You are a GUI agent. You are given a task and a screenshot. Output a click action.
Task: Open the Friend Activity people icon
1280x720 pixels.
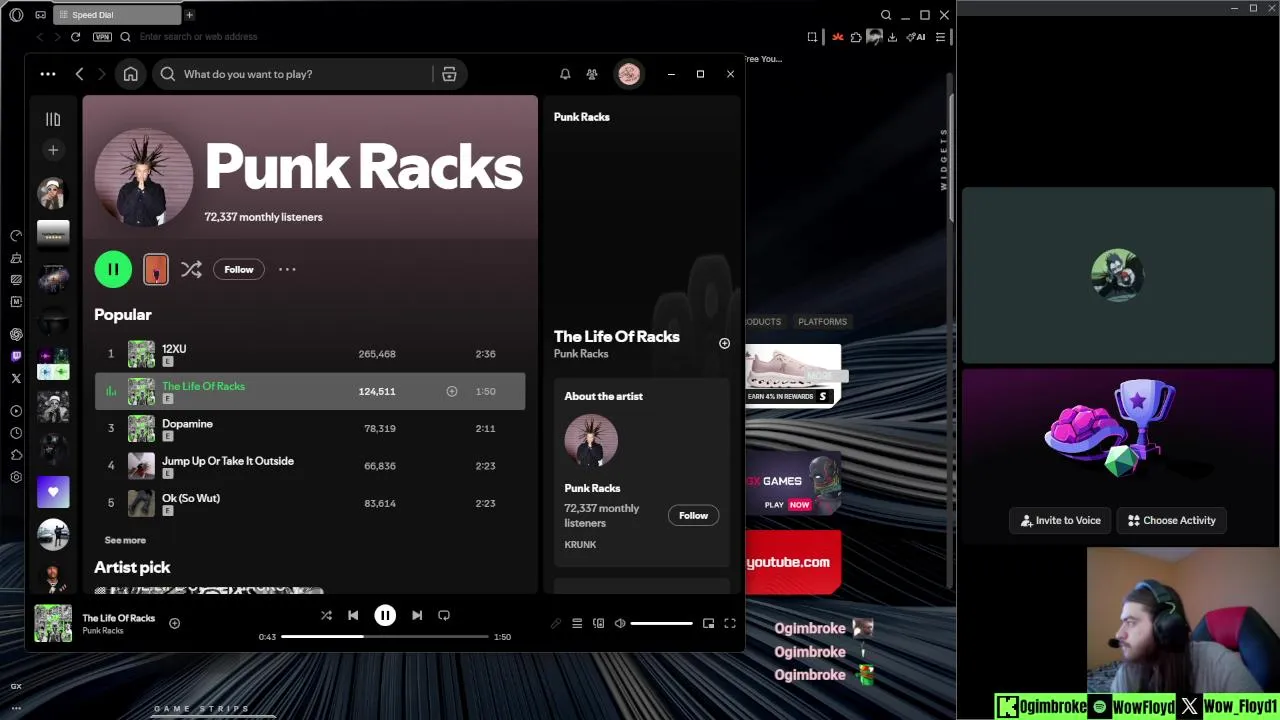click(x=592, y=74)
